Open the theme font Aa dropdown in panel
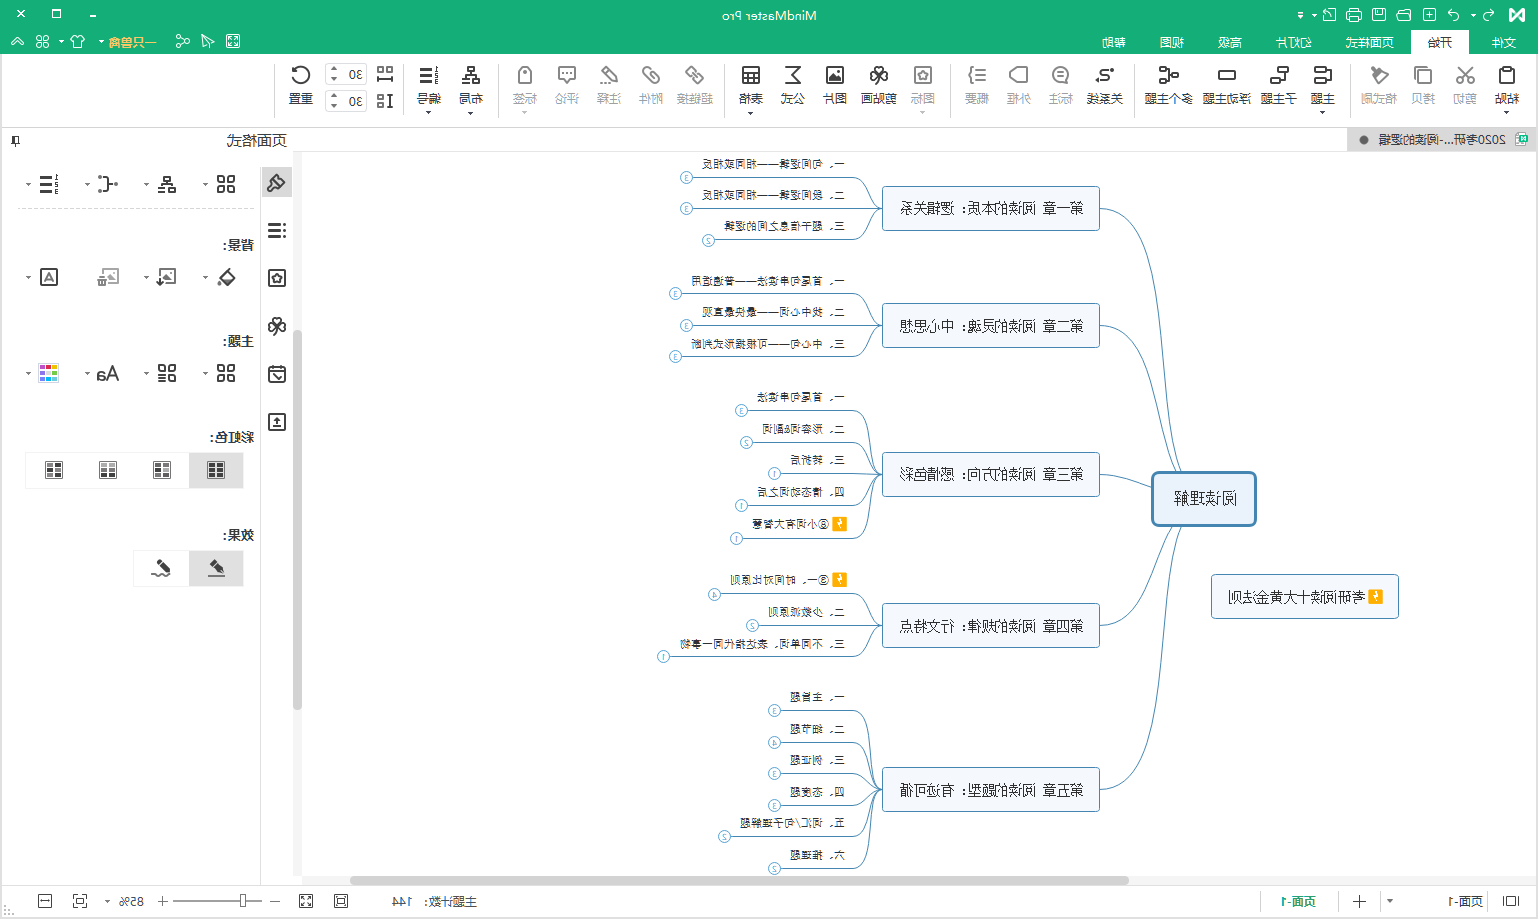The height and width of the screenshot is (919, 1538). click(x=87, y=374)
